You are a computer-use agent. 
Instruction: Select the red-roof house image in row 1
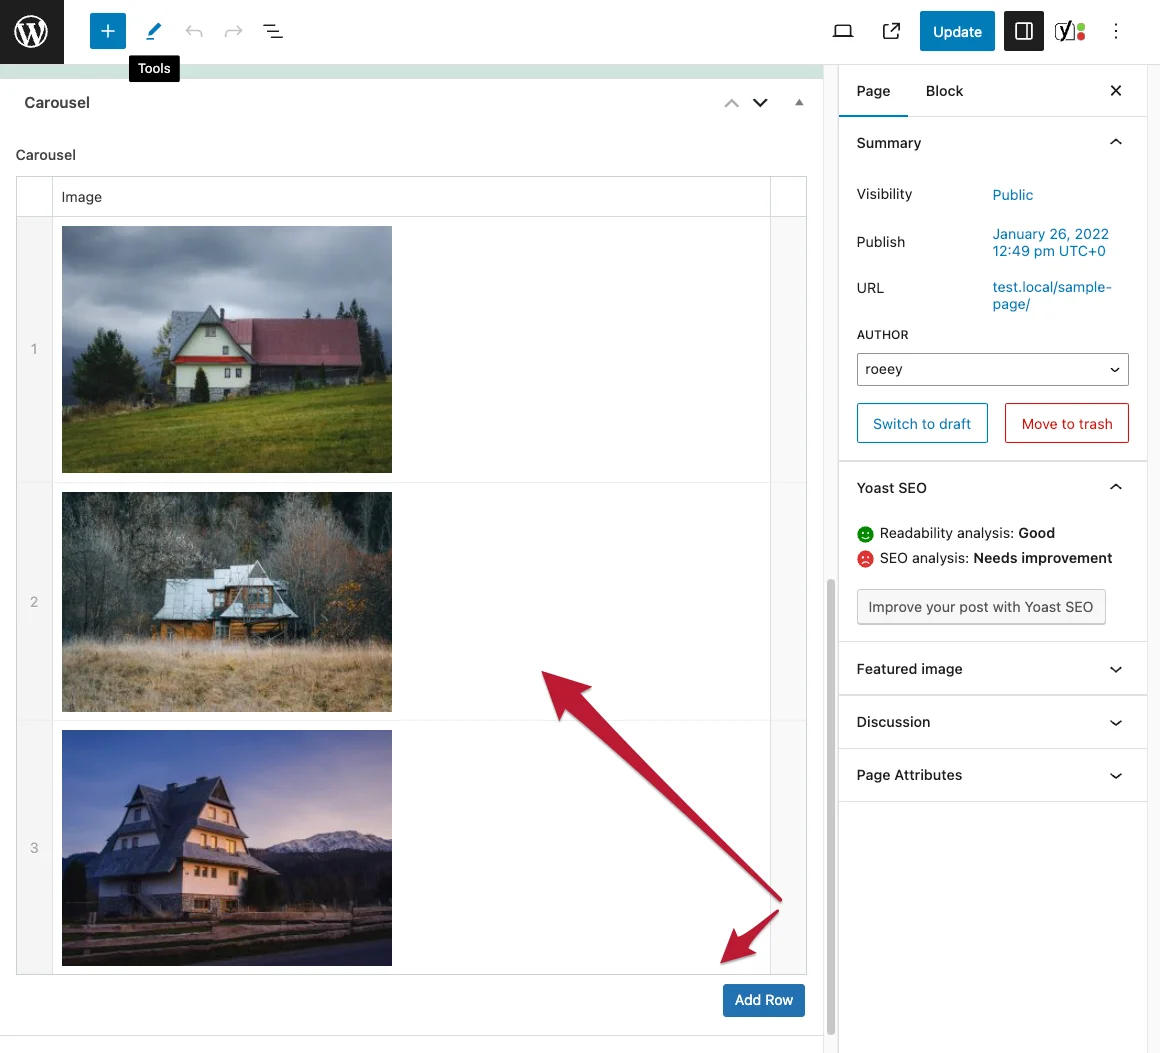pos(226,349)
